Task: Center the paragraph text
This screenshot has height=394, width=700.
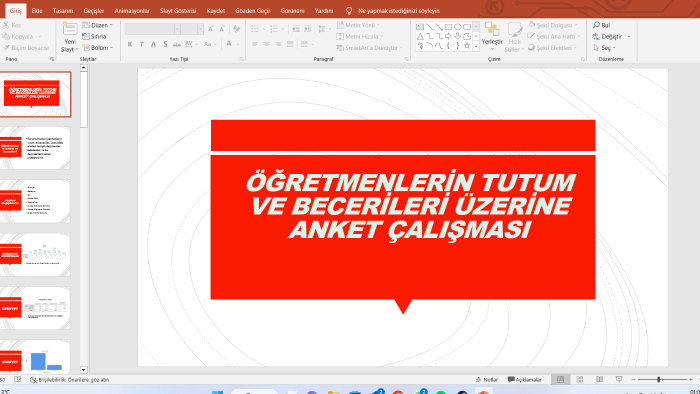Action: 267,44
